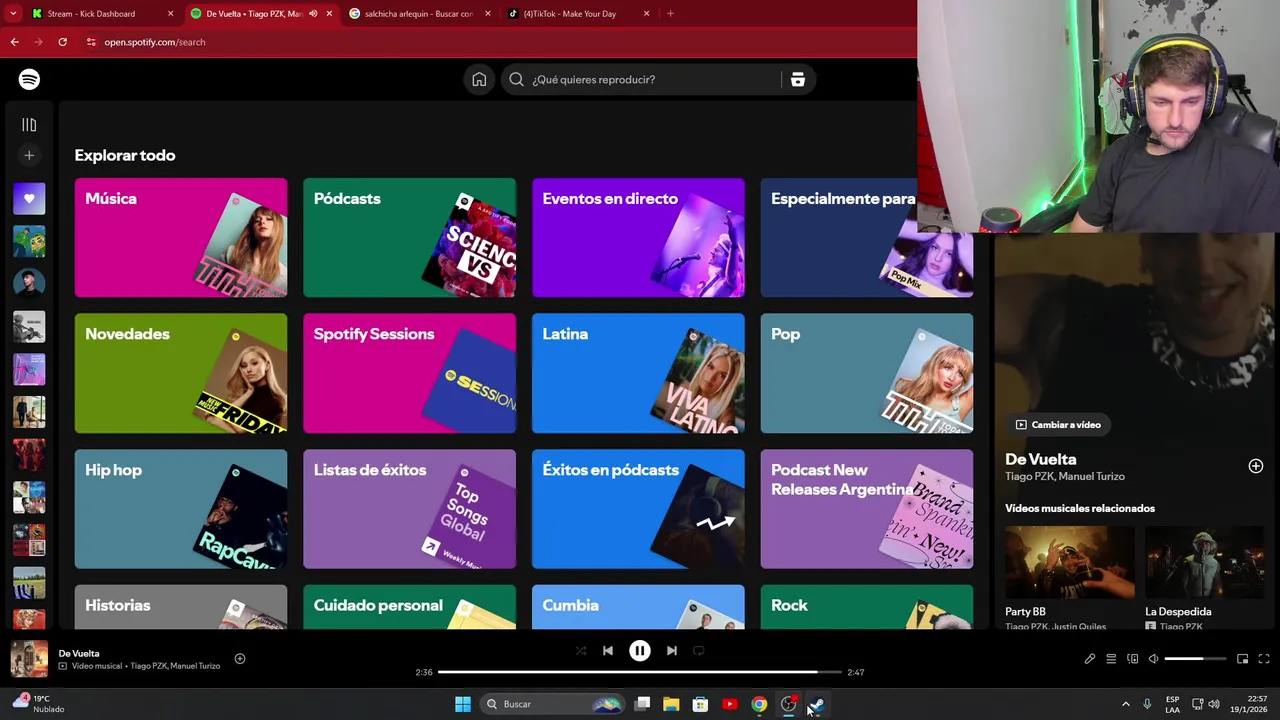Viewport: 1280px width, 720px height.
Task: Skip to previous track
Action: click(608, 651)
